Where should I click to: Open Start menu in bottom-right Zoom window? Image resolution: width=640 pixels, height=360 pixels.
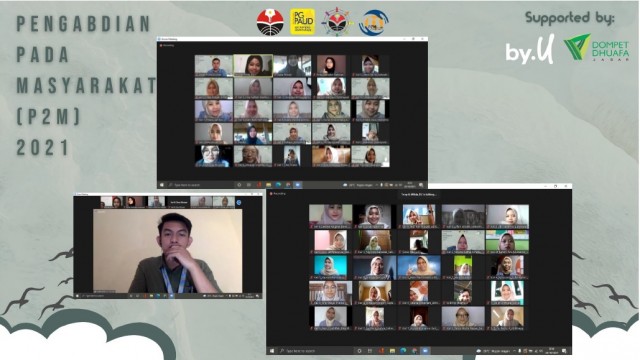[x=272, y=351]
